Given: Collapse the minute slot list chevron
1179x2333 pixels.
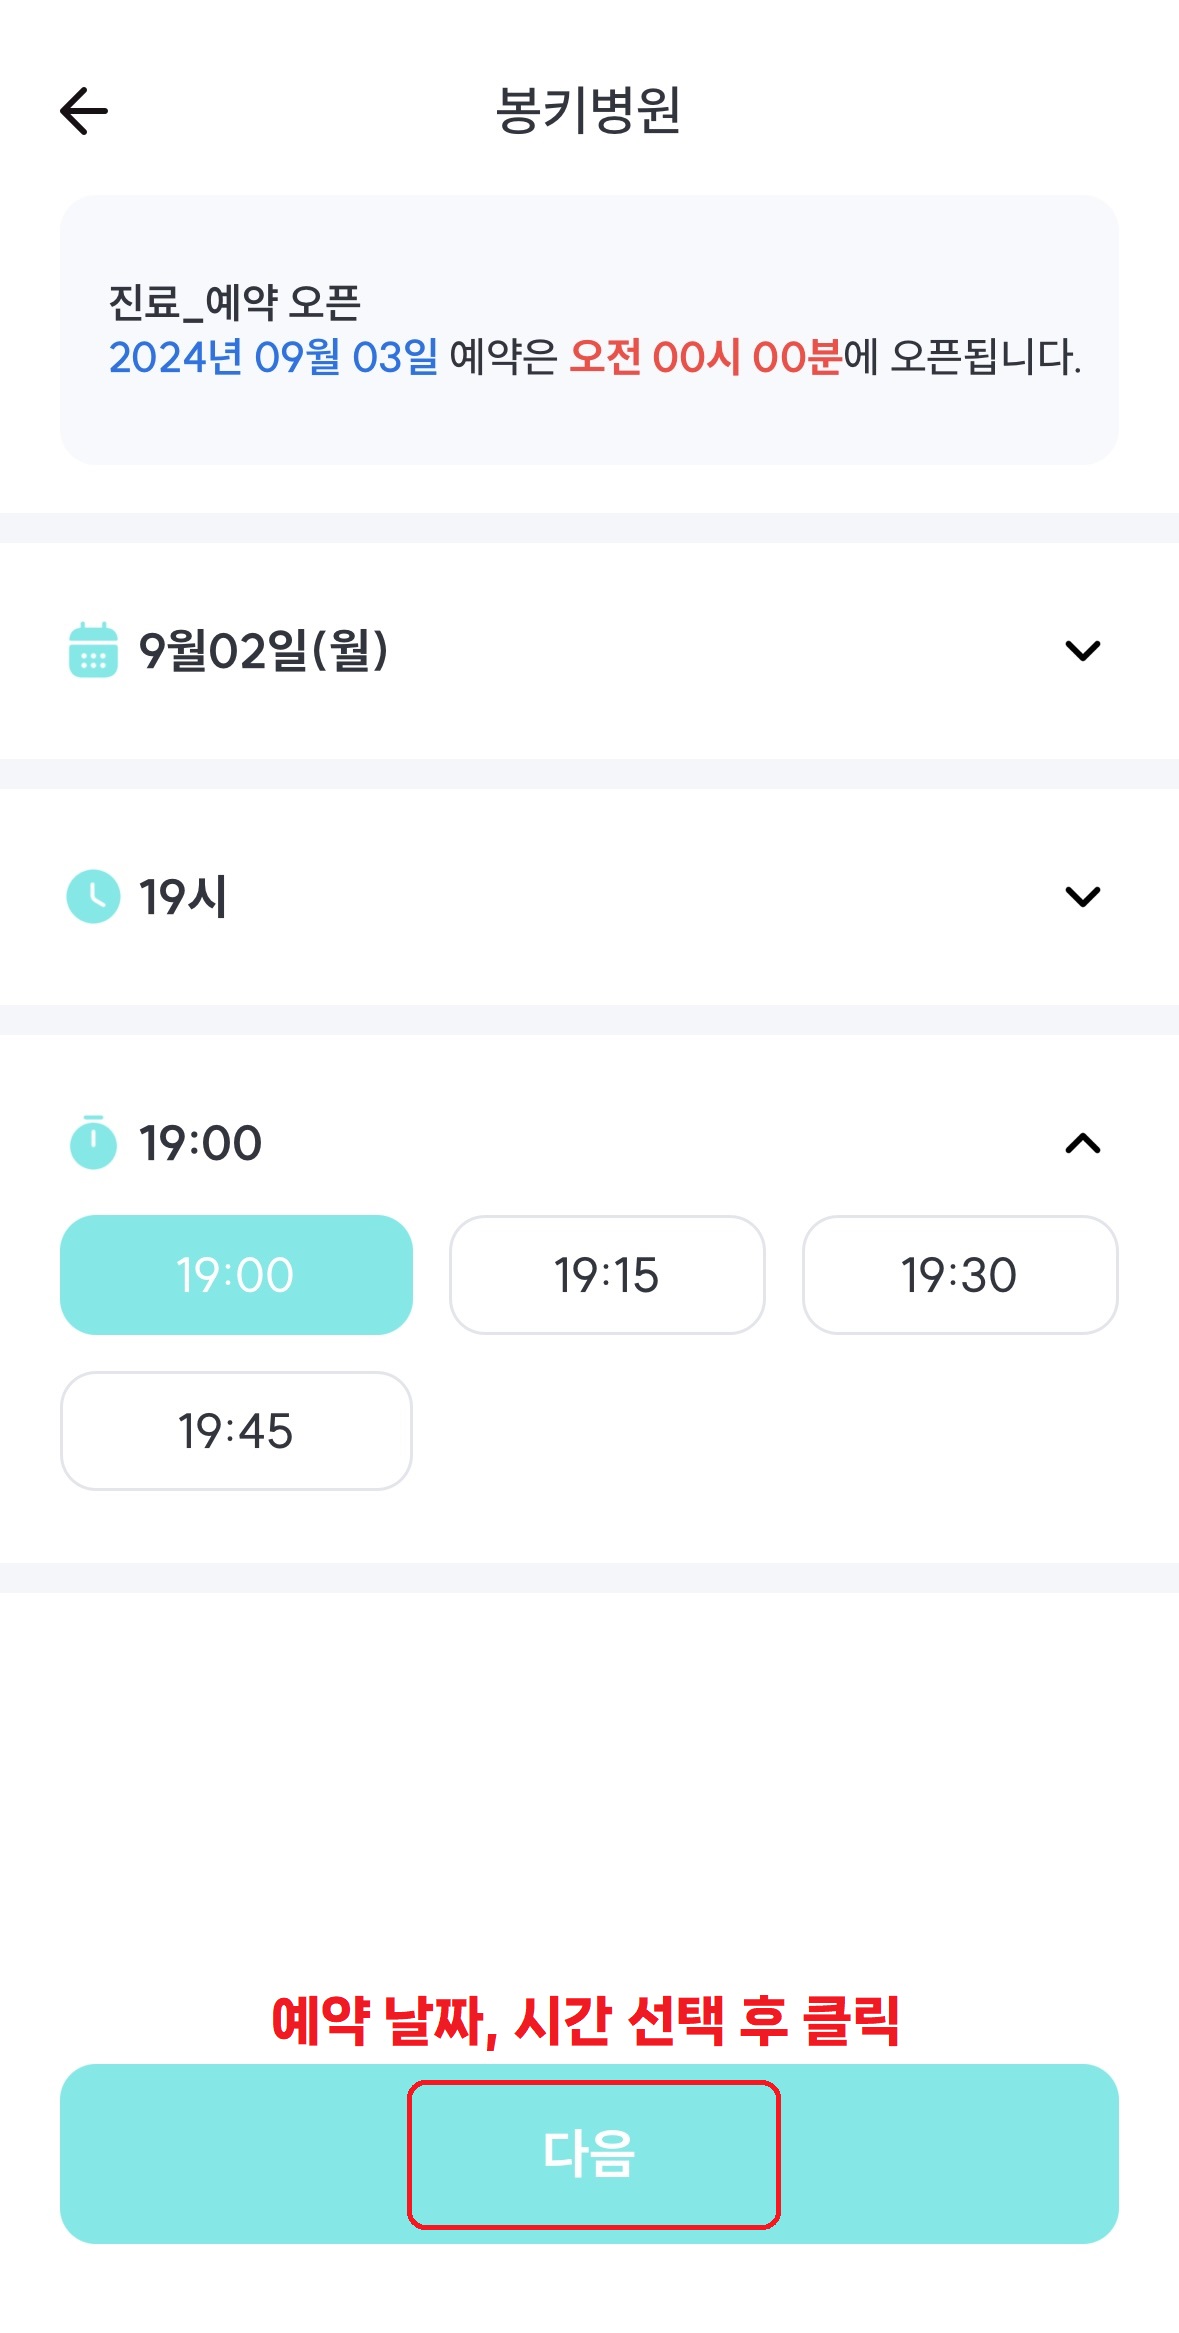Looking at the screenshot, I should [1082, 1143].
